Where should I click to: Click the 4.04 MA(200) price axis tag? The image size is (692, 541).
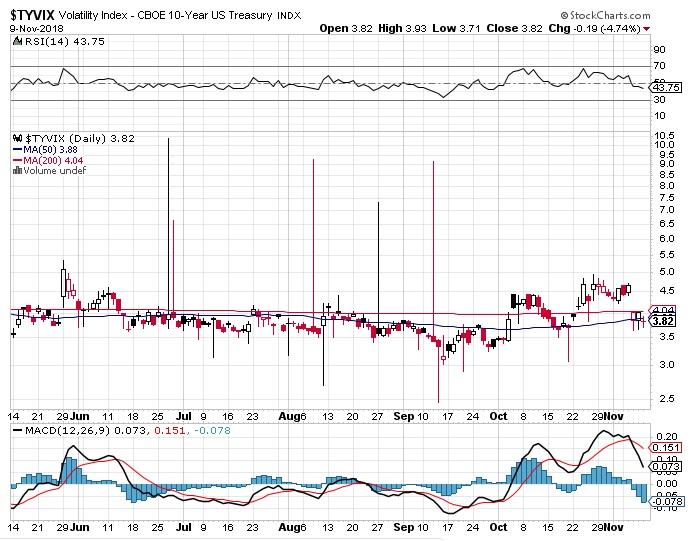pos(663,310)
